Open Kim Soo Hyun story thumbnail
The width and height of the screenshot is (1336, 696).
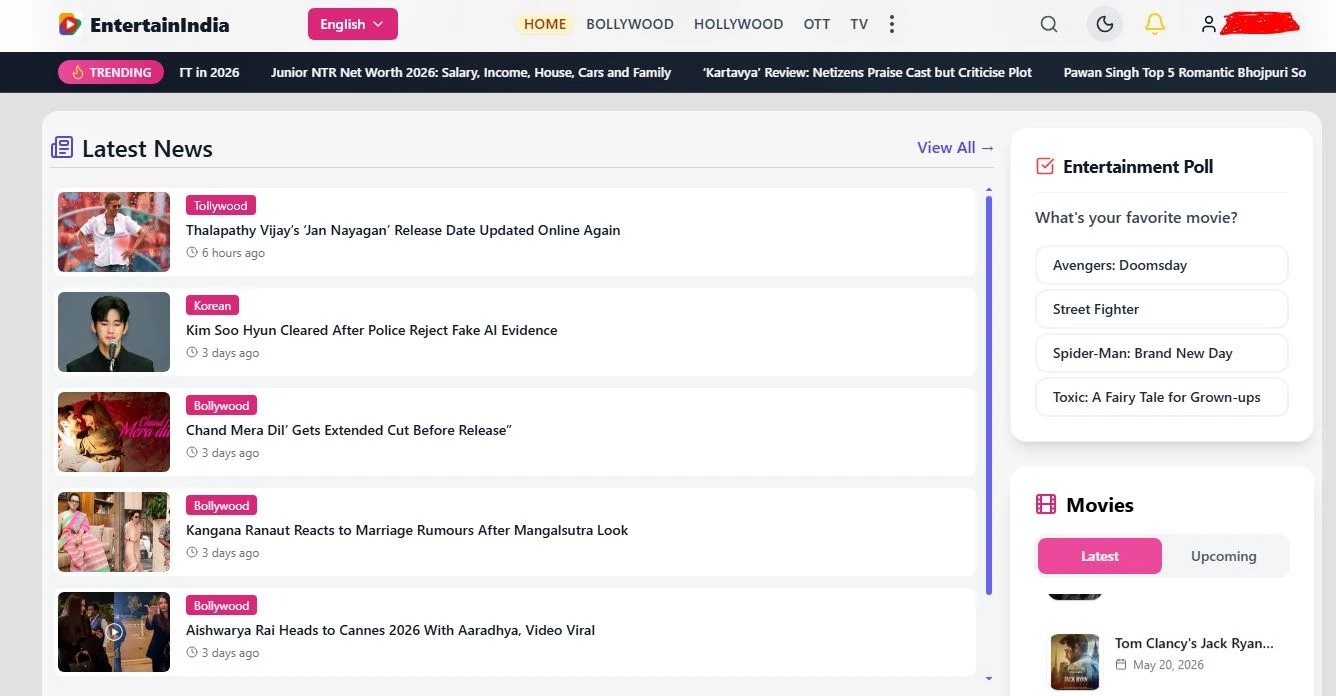(x=114, y=332)
